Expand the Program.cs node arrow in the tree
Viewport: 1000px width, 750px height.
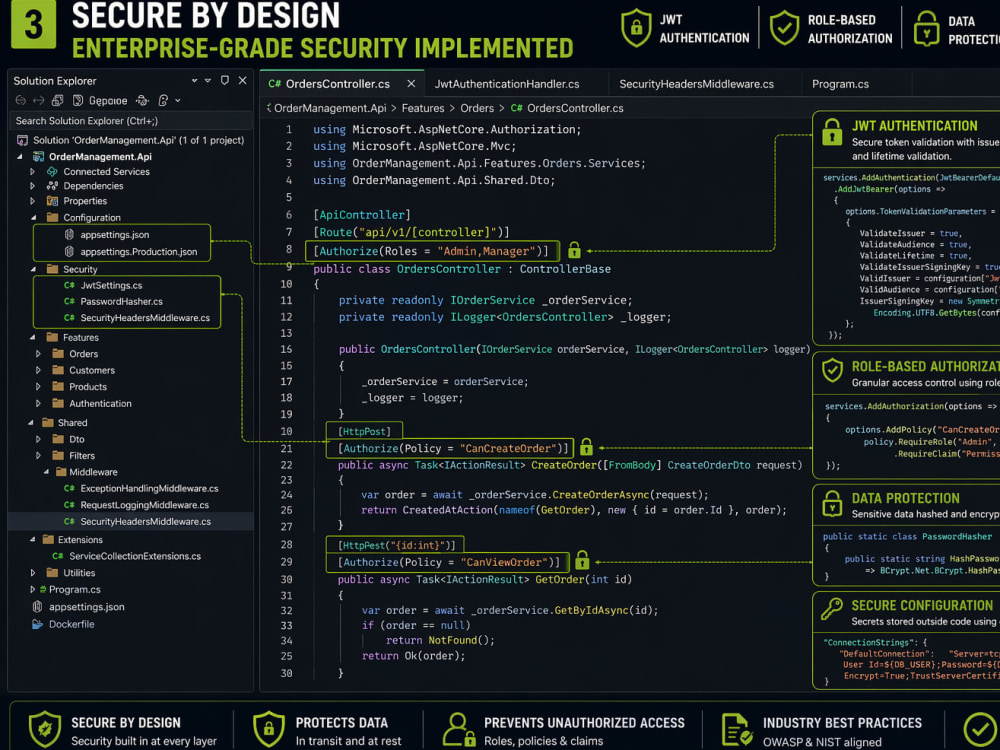coord(33,589)
